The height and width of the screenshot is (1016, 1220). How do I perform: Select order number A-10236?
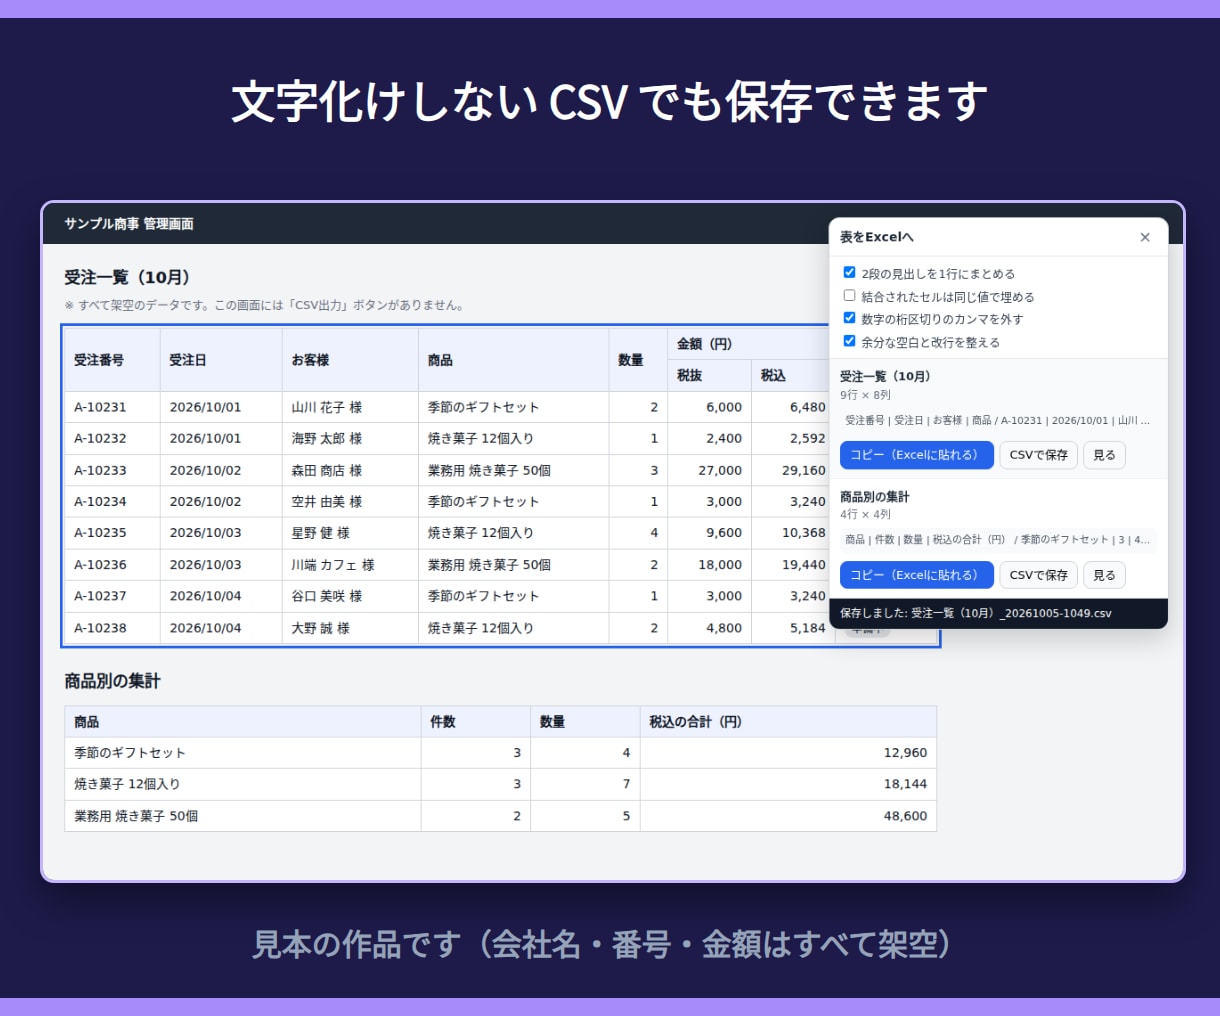100,565
